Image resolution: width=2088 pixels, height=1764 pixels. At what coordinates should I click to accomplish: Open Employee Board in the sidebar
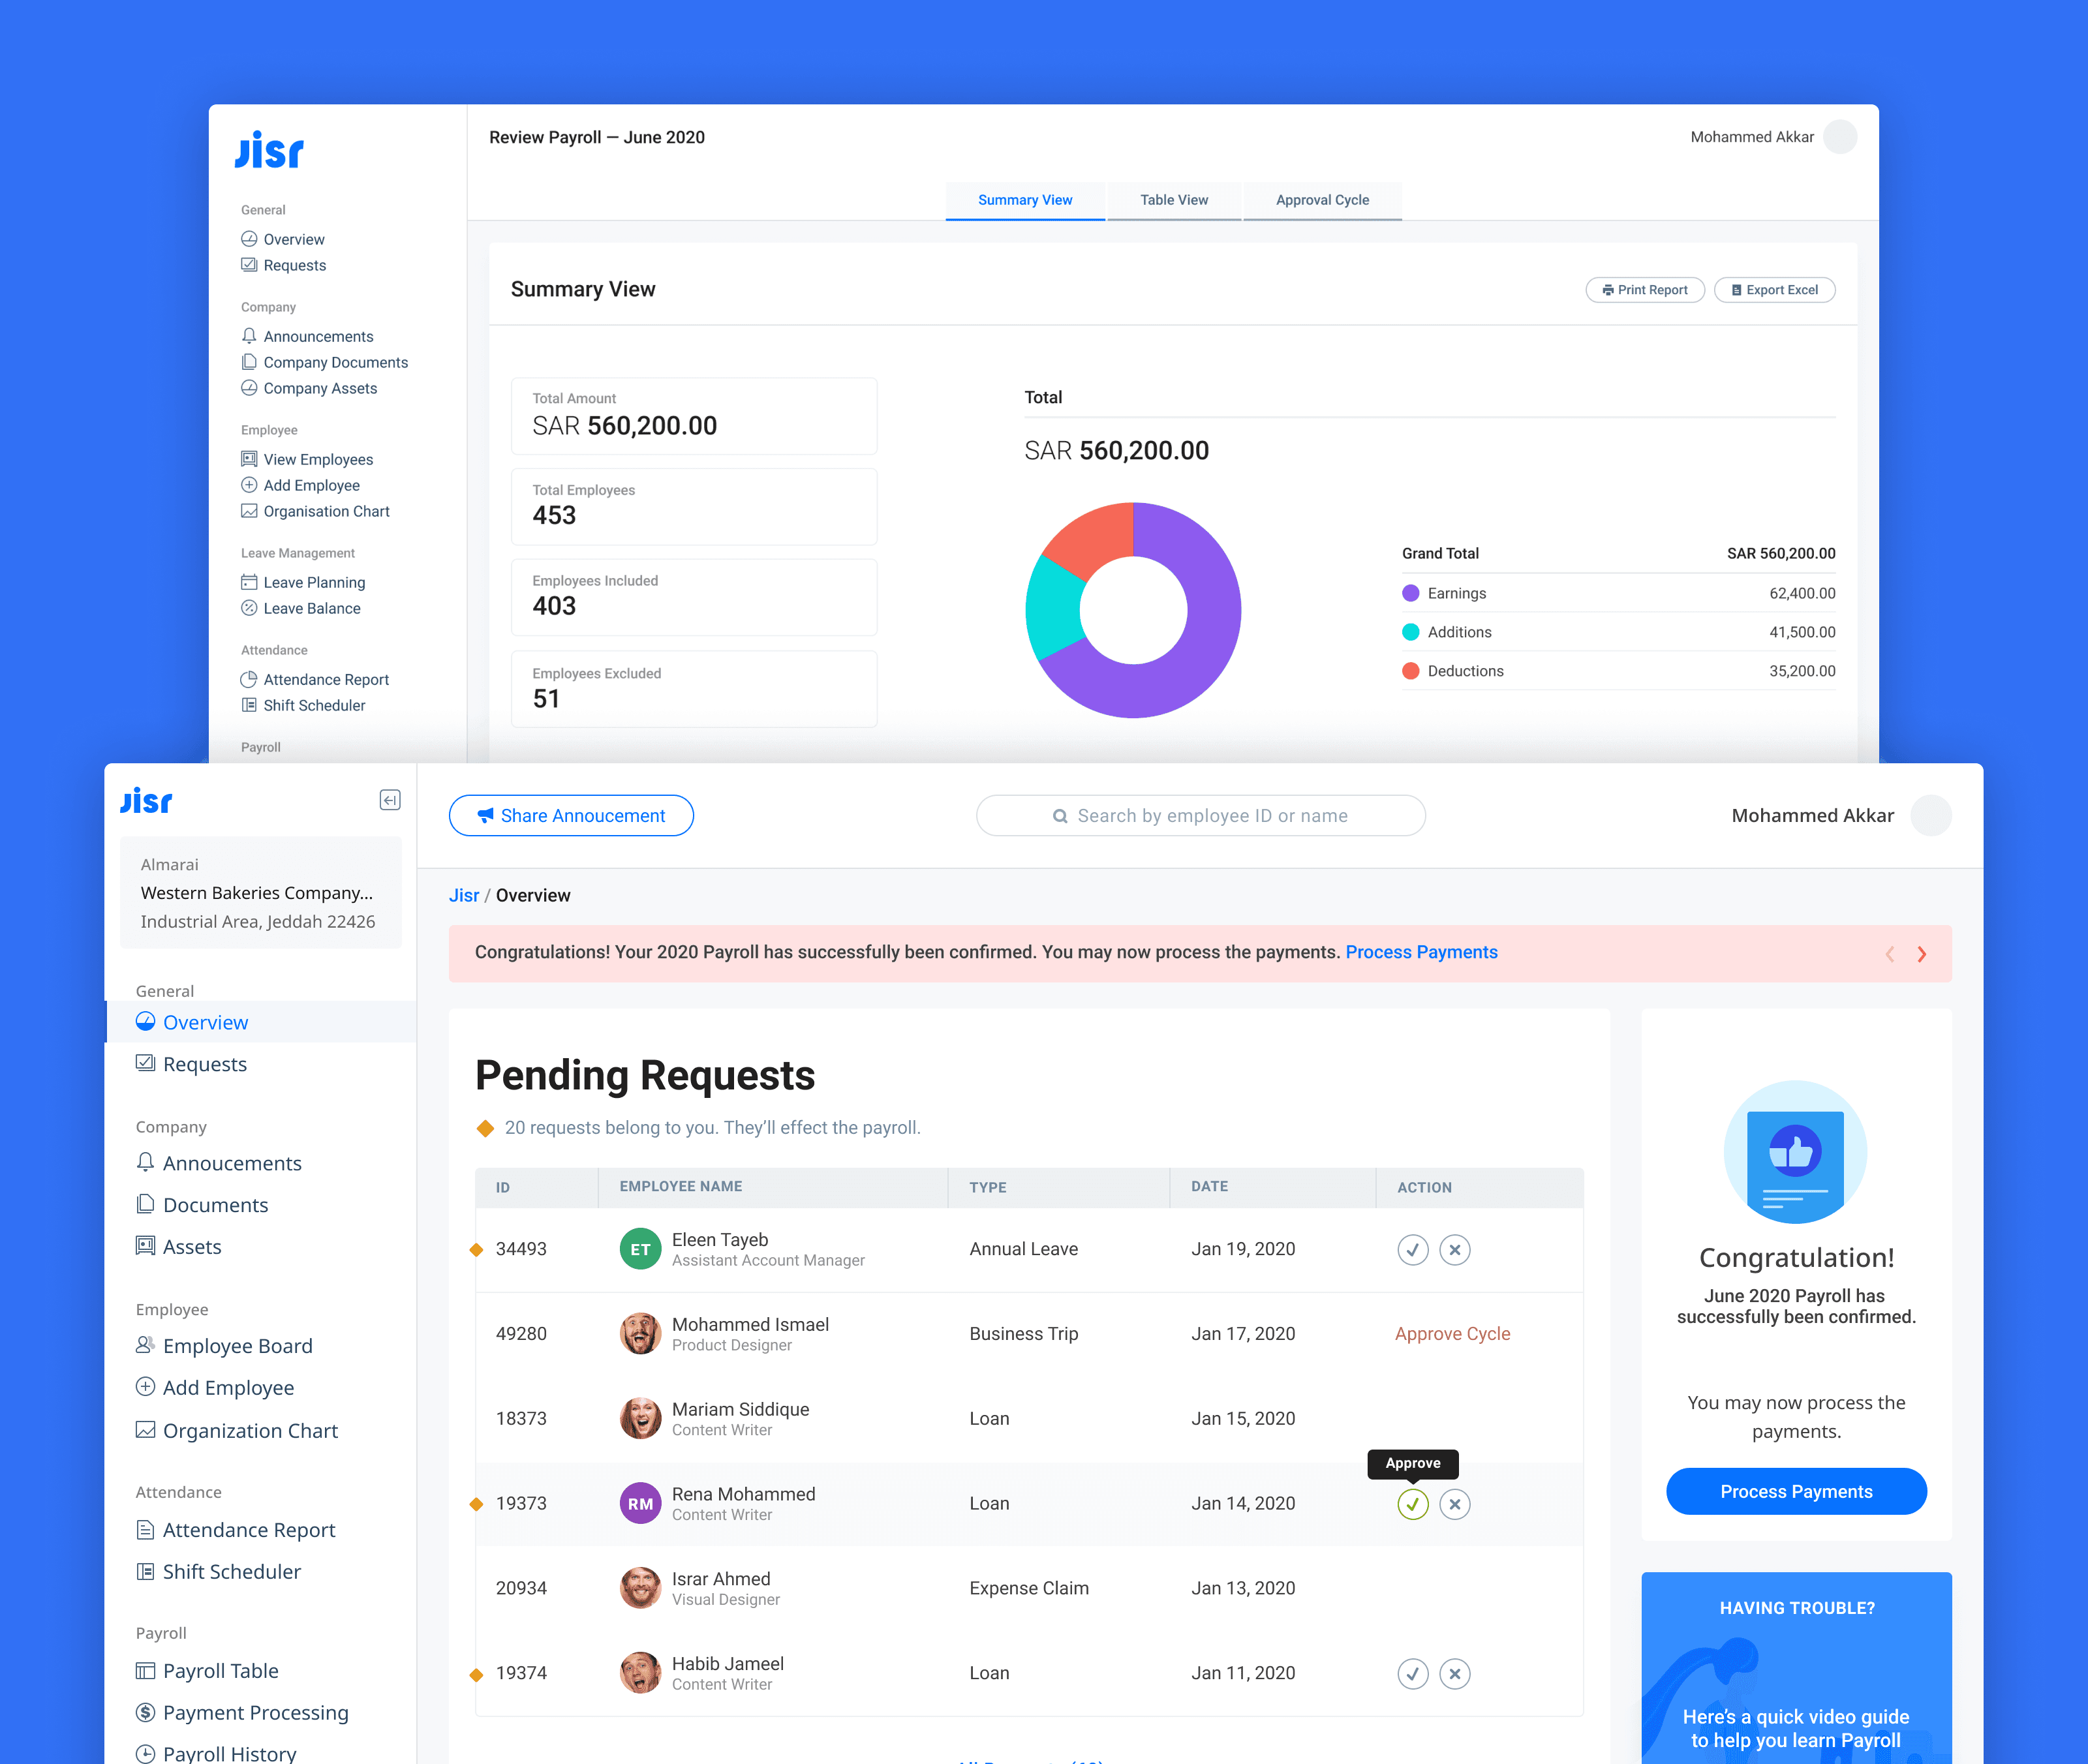click(237, 1346)
